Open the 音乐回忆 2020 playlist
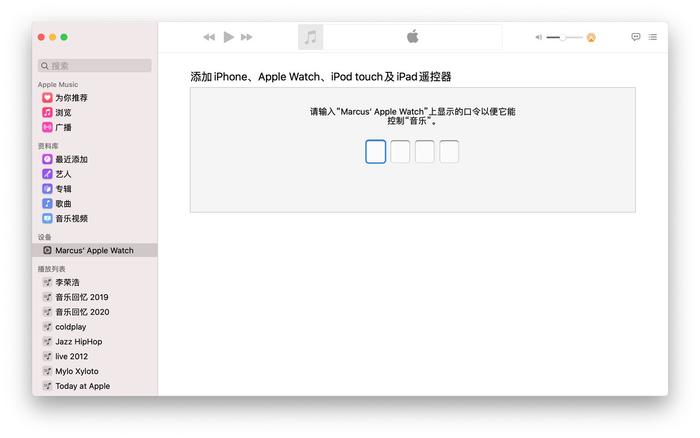Viewport: 700px width, 438px height. pyautogui.click(x=76, y=312)
